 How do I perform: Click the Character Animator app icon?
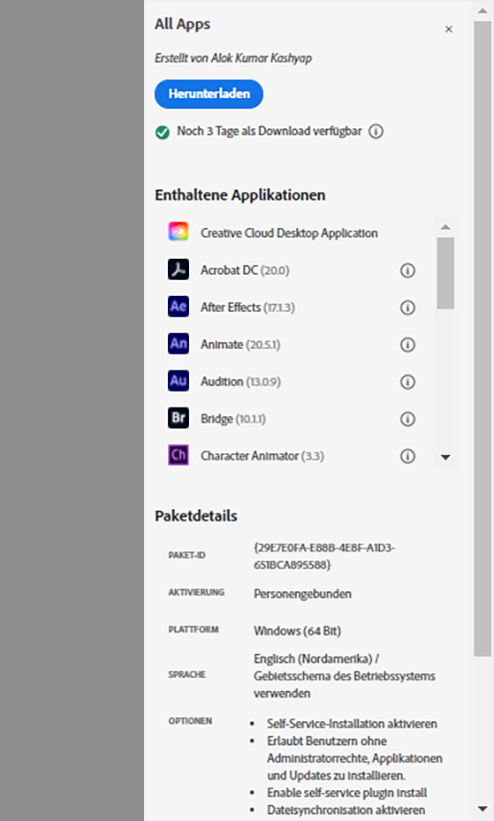[178, 456]
